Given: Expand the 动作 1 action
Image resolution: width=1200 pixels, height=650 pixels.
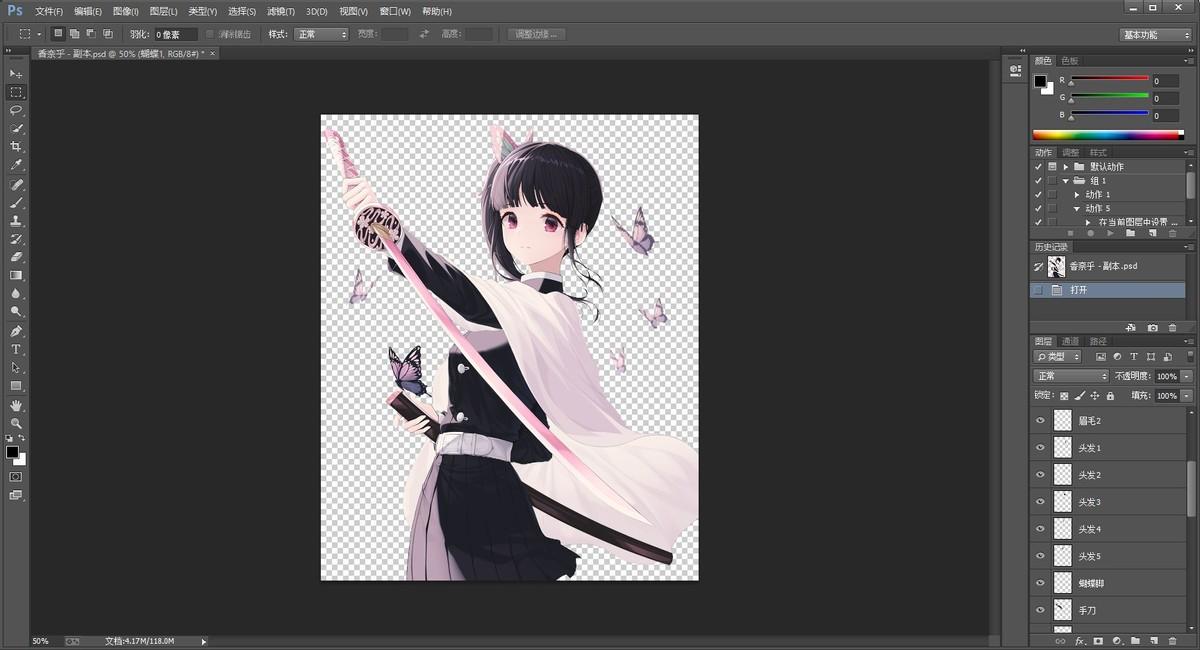Looking at the screenshot, I should tap(1077, 194).
